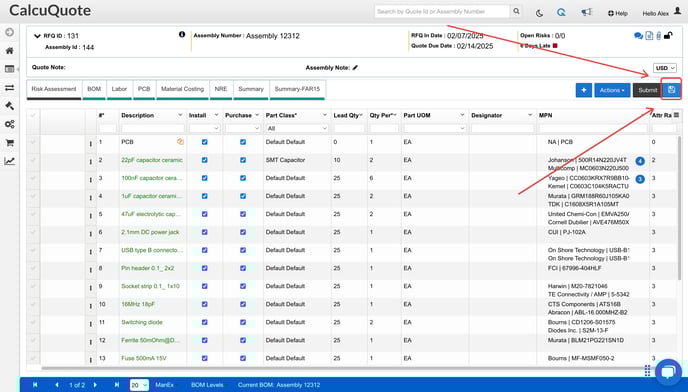Click the info circle icon near RFQ ID

(182, 34)
